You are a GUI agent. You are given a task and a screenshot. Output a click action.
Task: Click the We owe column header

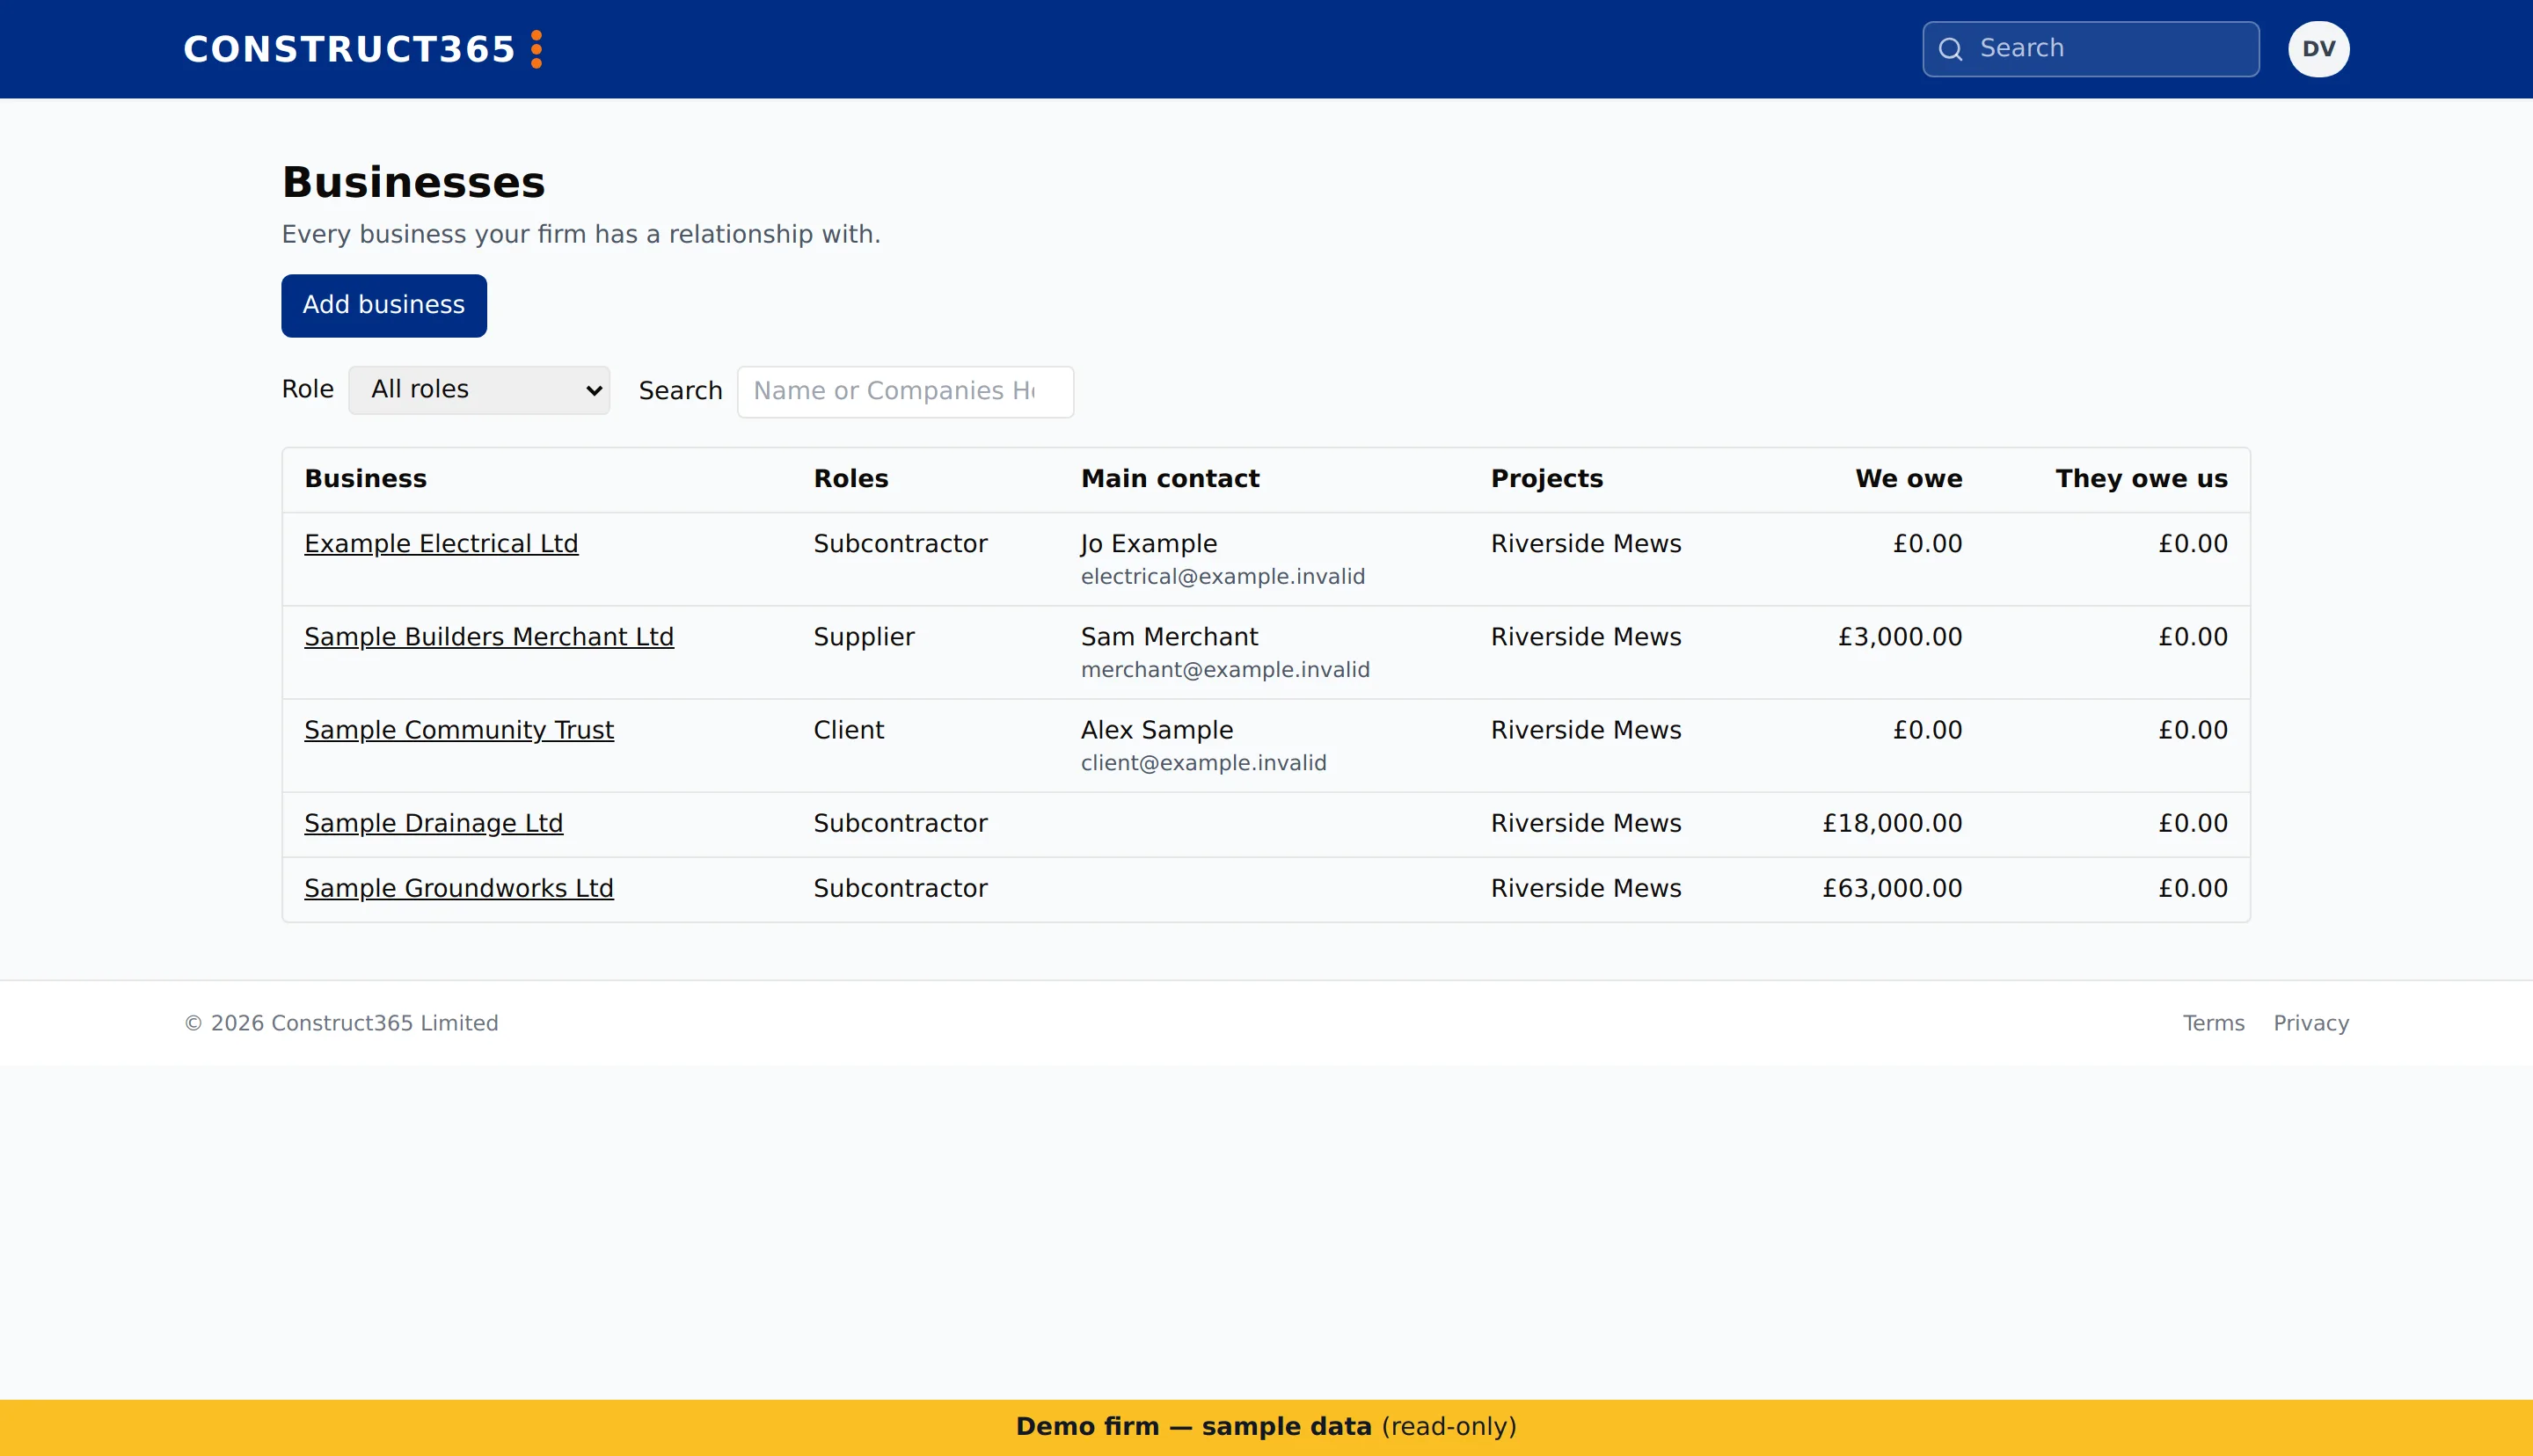pos(1909,479)
